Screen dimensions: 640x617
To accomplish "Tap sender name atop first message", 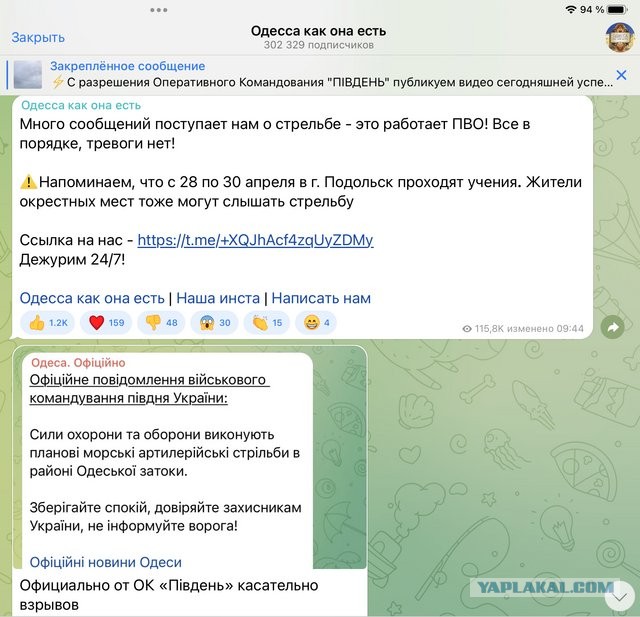I will [x=81, y=105].
